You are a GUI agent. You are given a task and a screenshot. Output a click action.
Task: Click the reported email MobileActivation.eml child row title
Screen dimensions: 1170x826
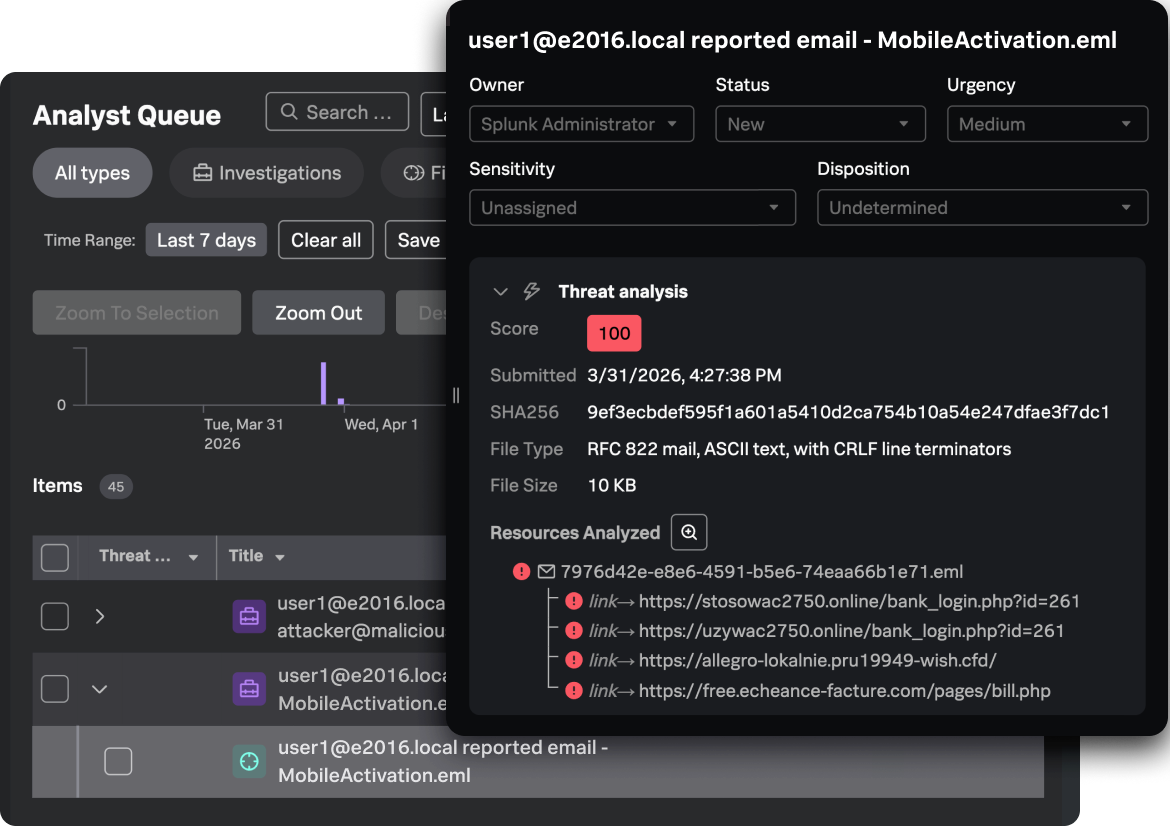tap(443, 761)
